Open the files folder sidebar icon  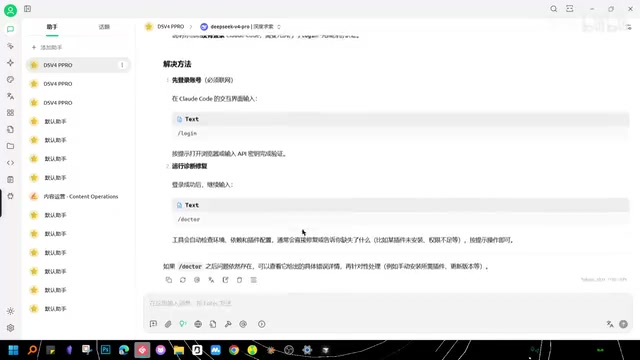point(10,146)
